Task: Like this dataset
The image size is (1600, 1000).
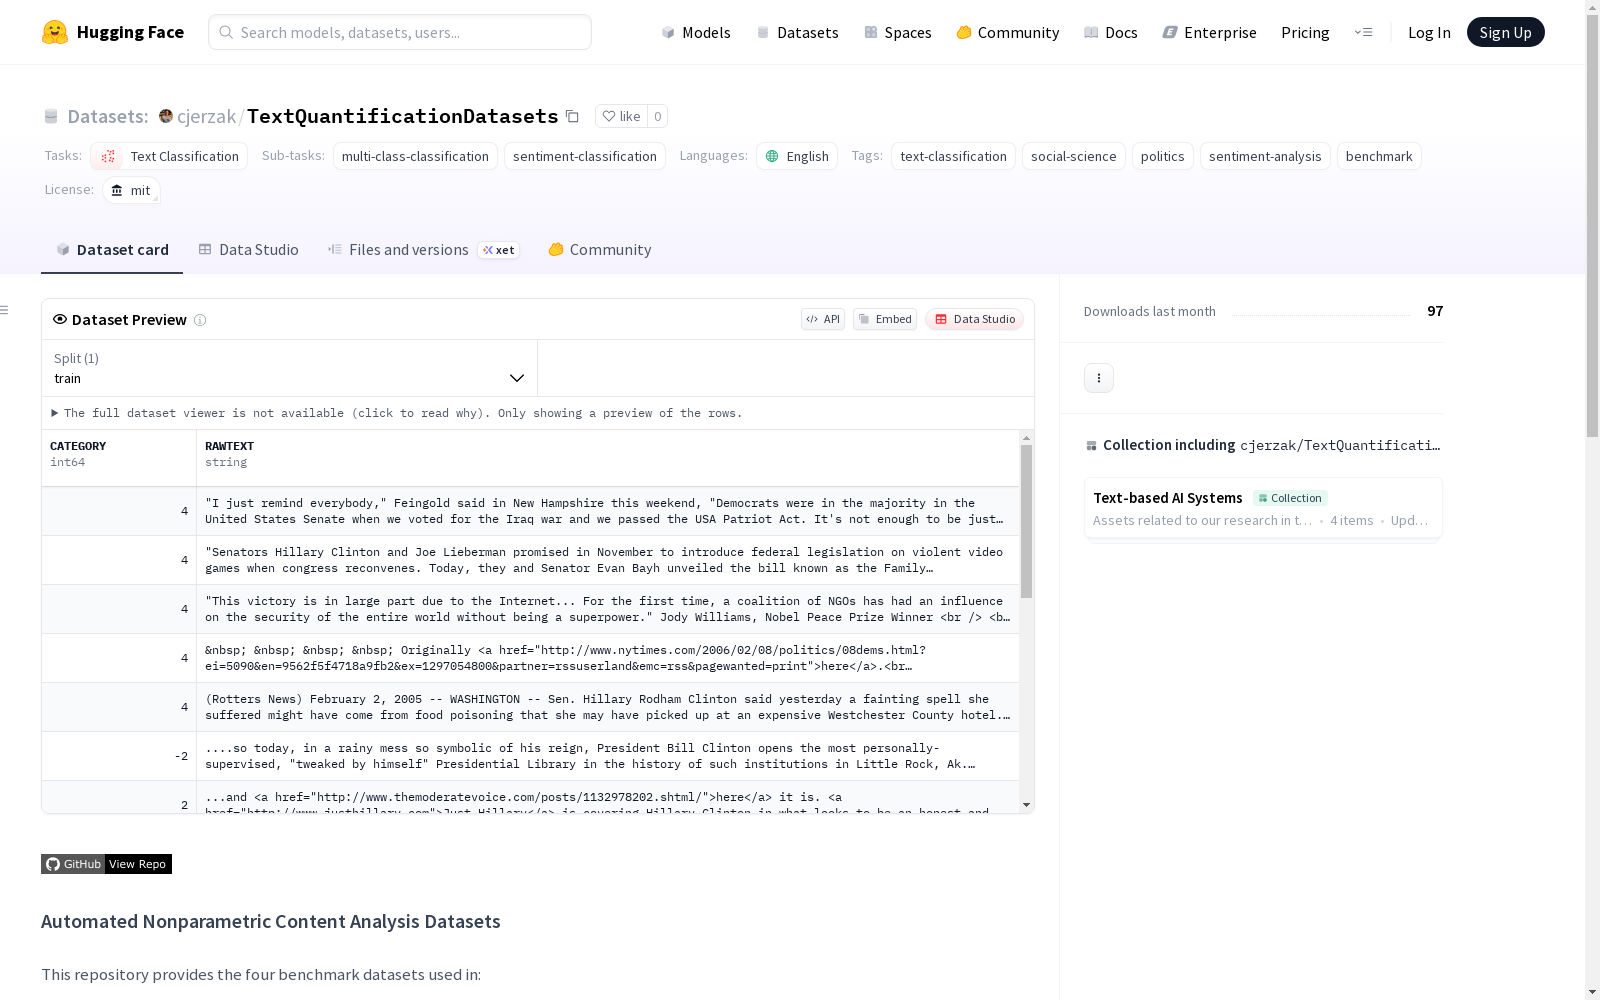Action: 621,116
